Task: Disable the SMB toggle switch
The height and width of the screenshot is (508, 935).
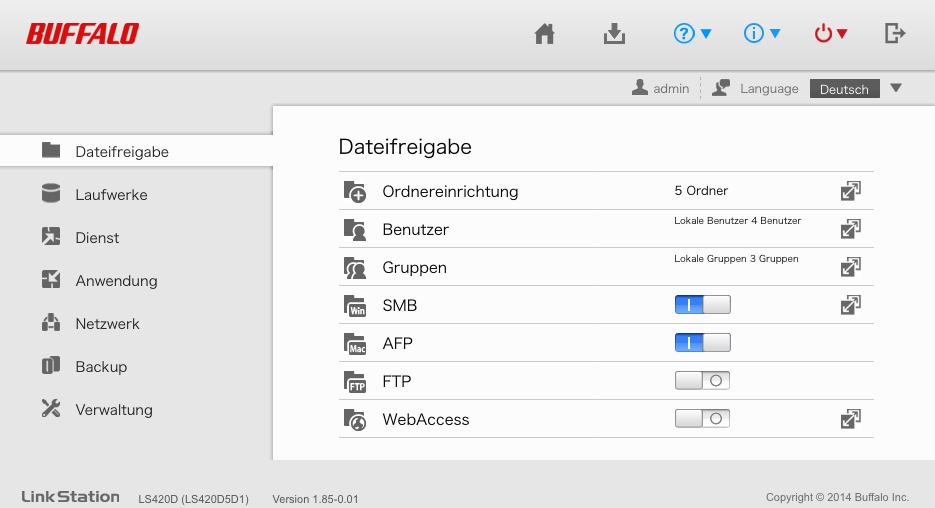Action: pyautogui.click(x=702, y=305)
